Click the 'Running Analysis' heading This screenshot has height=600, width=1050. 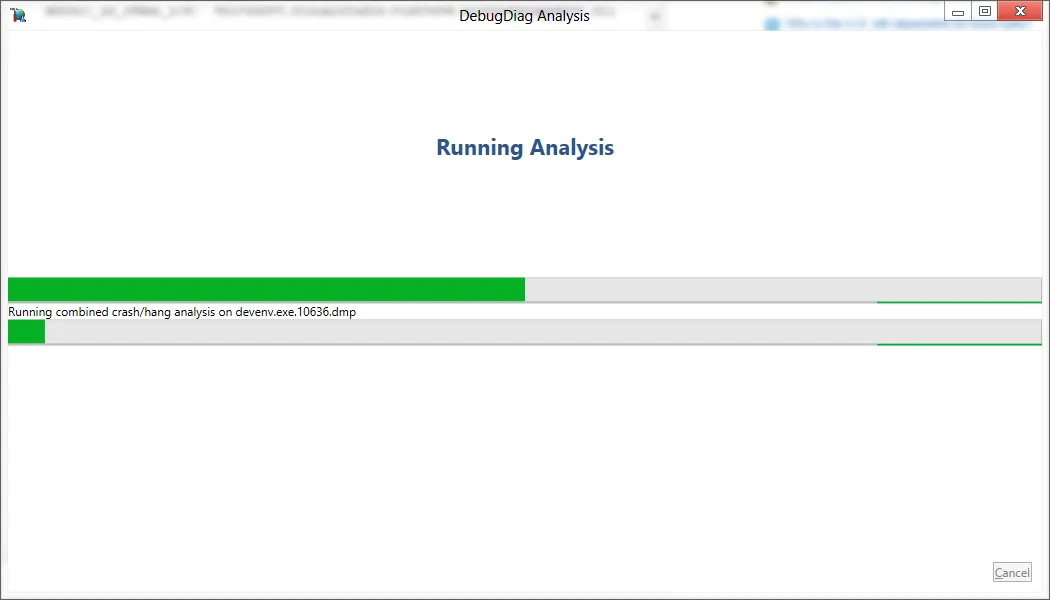(x=525, y=147)
